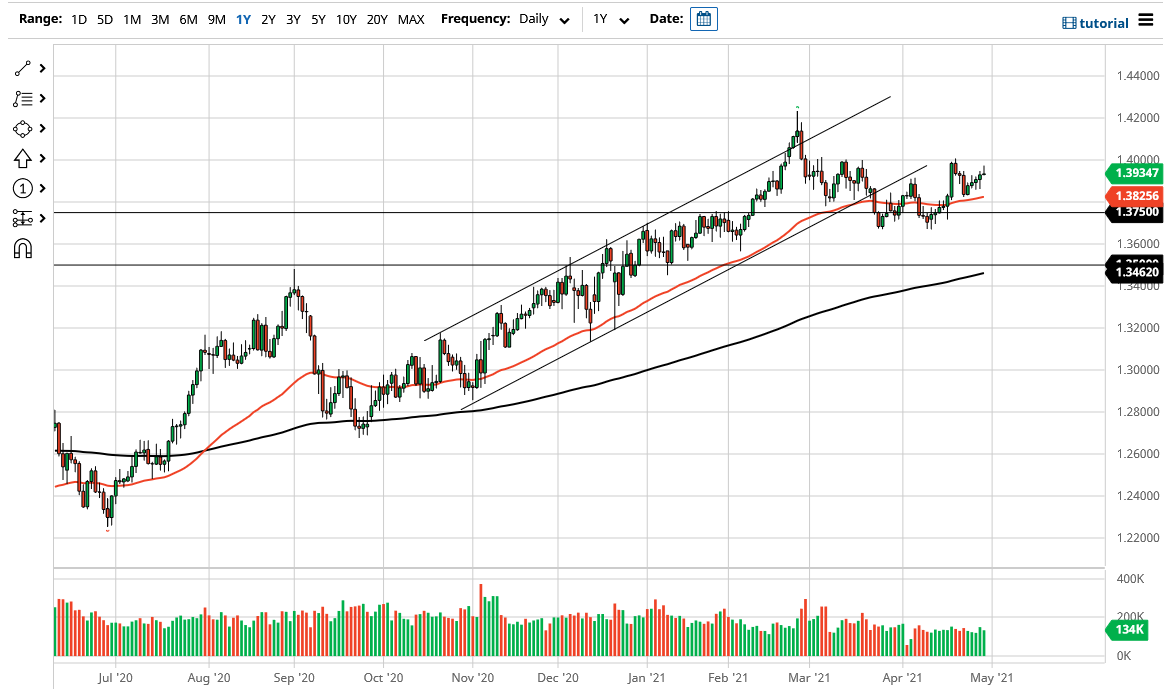Expand the trend line tool options chevron
The width and height of the screenshot is (1172, 699).
(40, 68)
